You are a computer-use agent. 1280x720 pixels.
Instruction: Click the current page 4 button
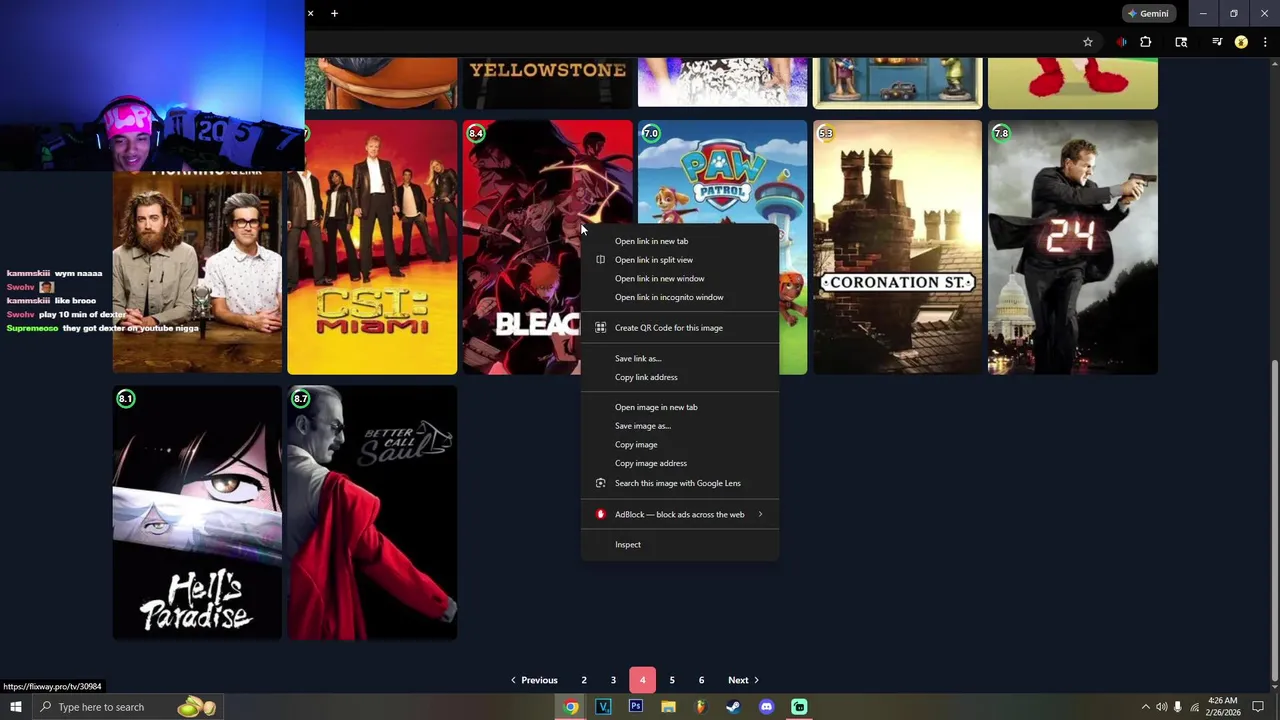pyautogui.click(x=642, y=680)
